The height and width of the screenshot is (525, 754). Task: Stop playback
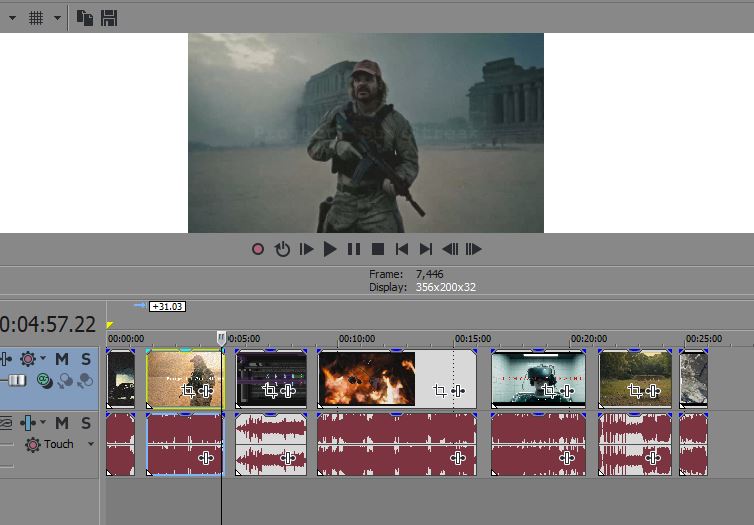tap(378, 249)
